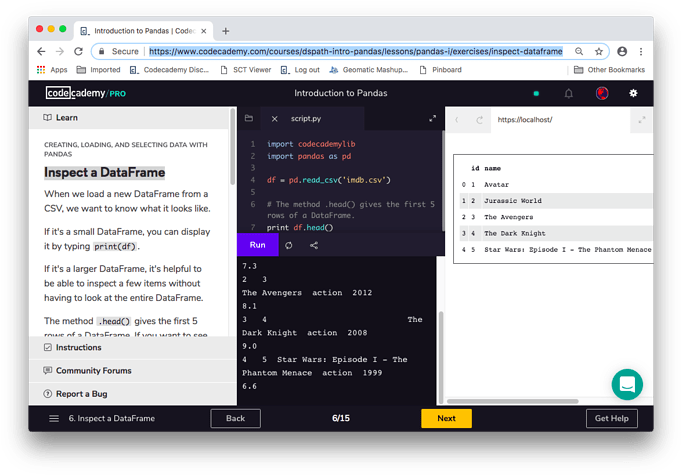Image resolution: width=681 pixels, height=475 pixels.
Task: Click the 'import pandas as pd' line
Action: 309,156
